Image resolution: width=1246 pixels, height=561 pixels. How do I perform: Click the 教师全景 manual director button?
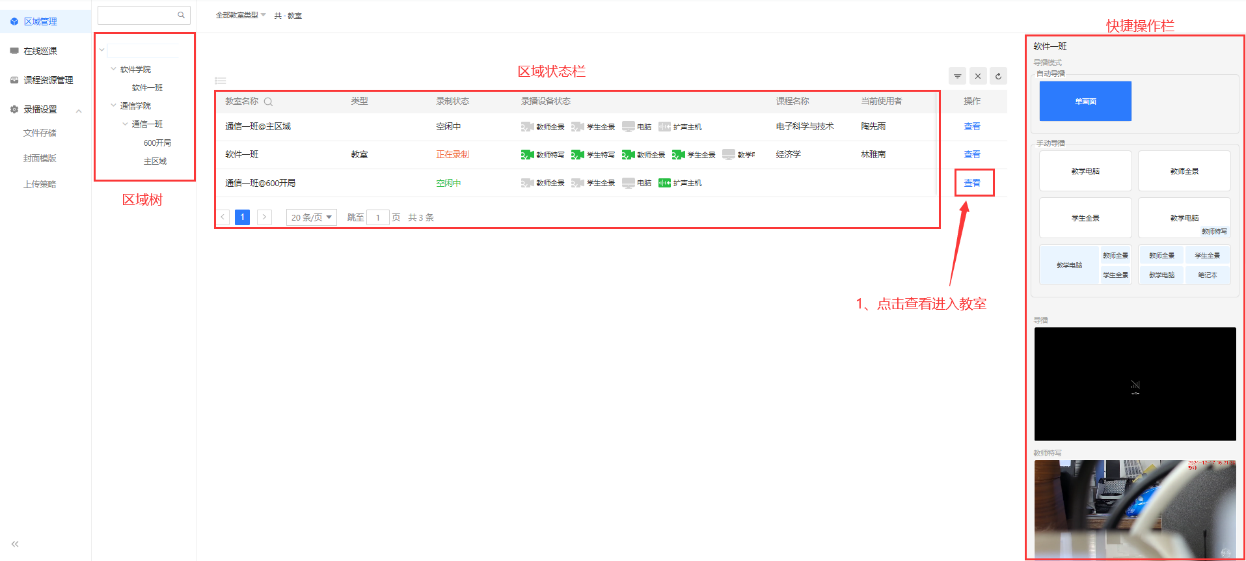point(1184,171)
